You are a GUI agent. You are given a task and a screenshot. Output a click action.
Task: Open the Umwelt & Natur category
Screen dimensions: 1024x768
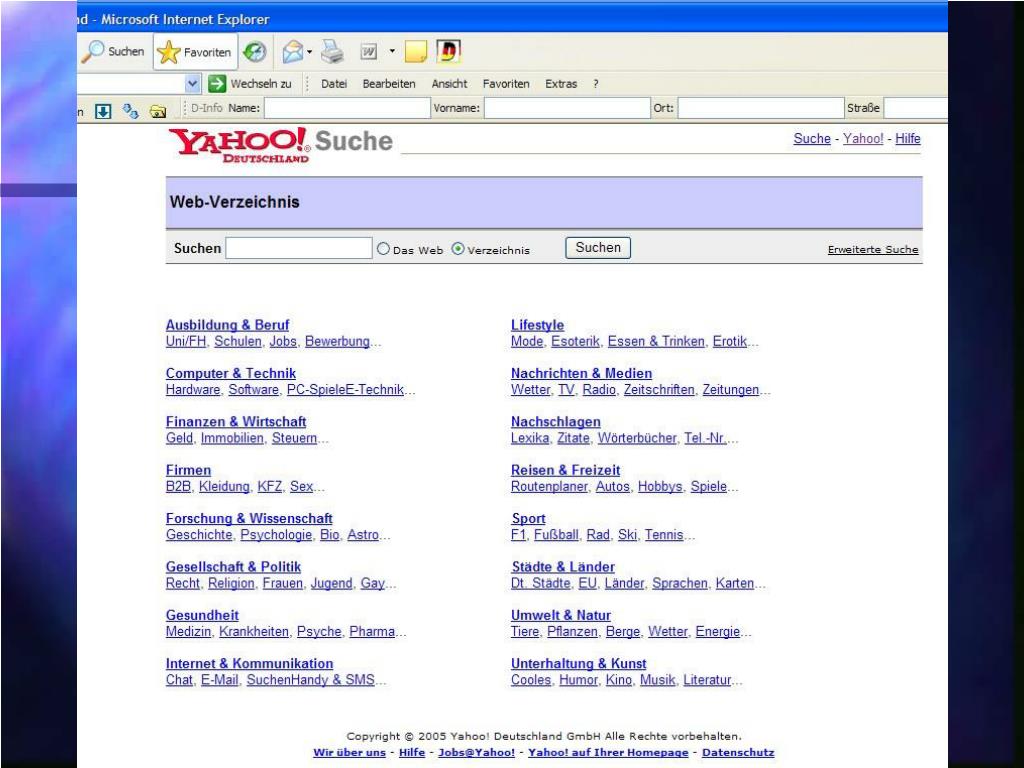pos(561,615)
